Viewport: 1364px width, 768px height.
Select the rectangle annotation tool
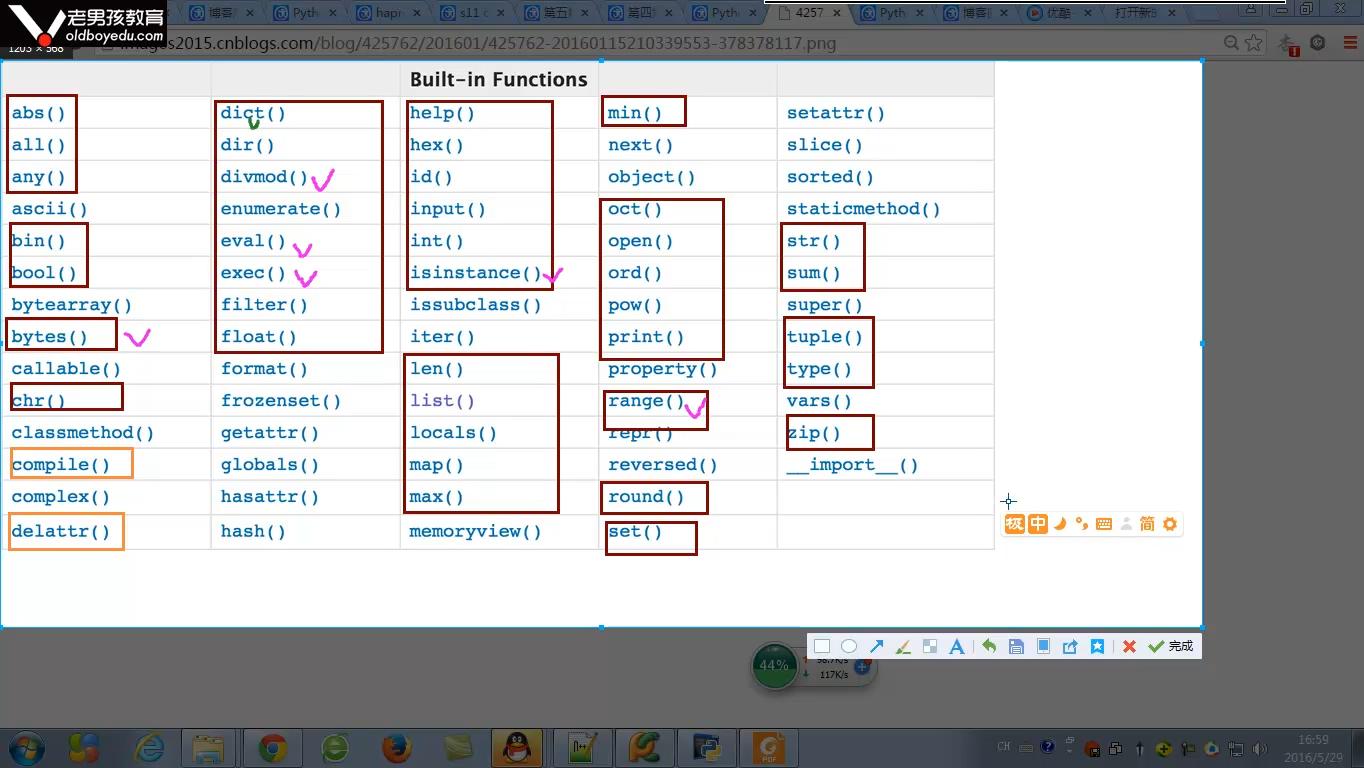(822, 646)
